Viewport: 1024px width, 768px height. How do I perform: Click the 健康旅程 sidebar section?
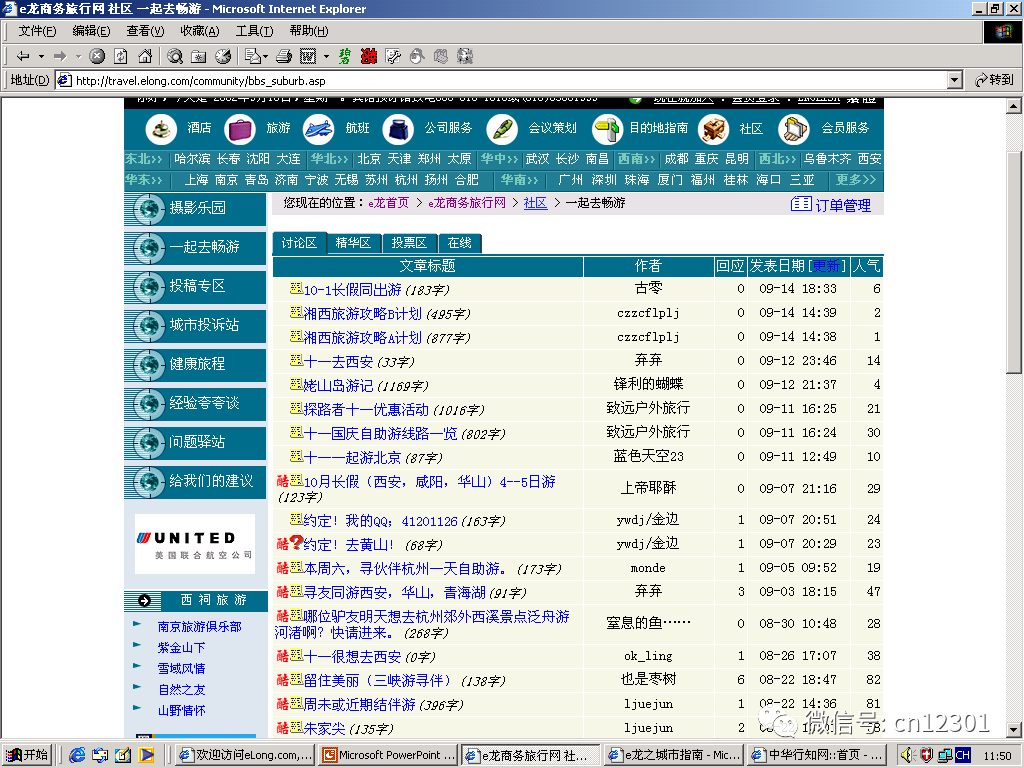tap(195, 364)
